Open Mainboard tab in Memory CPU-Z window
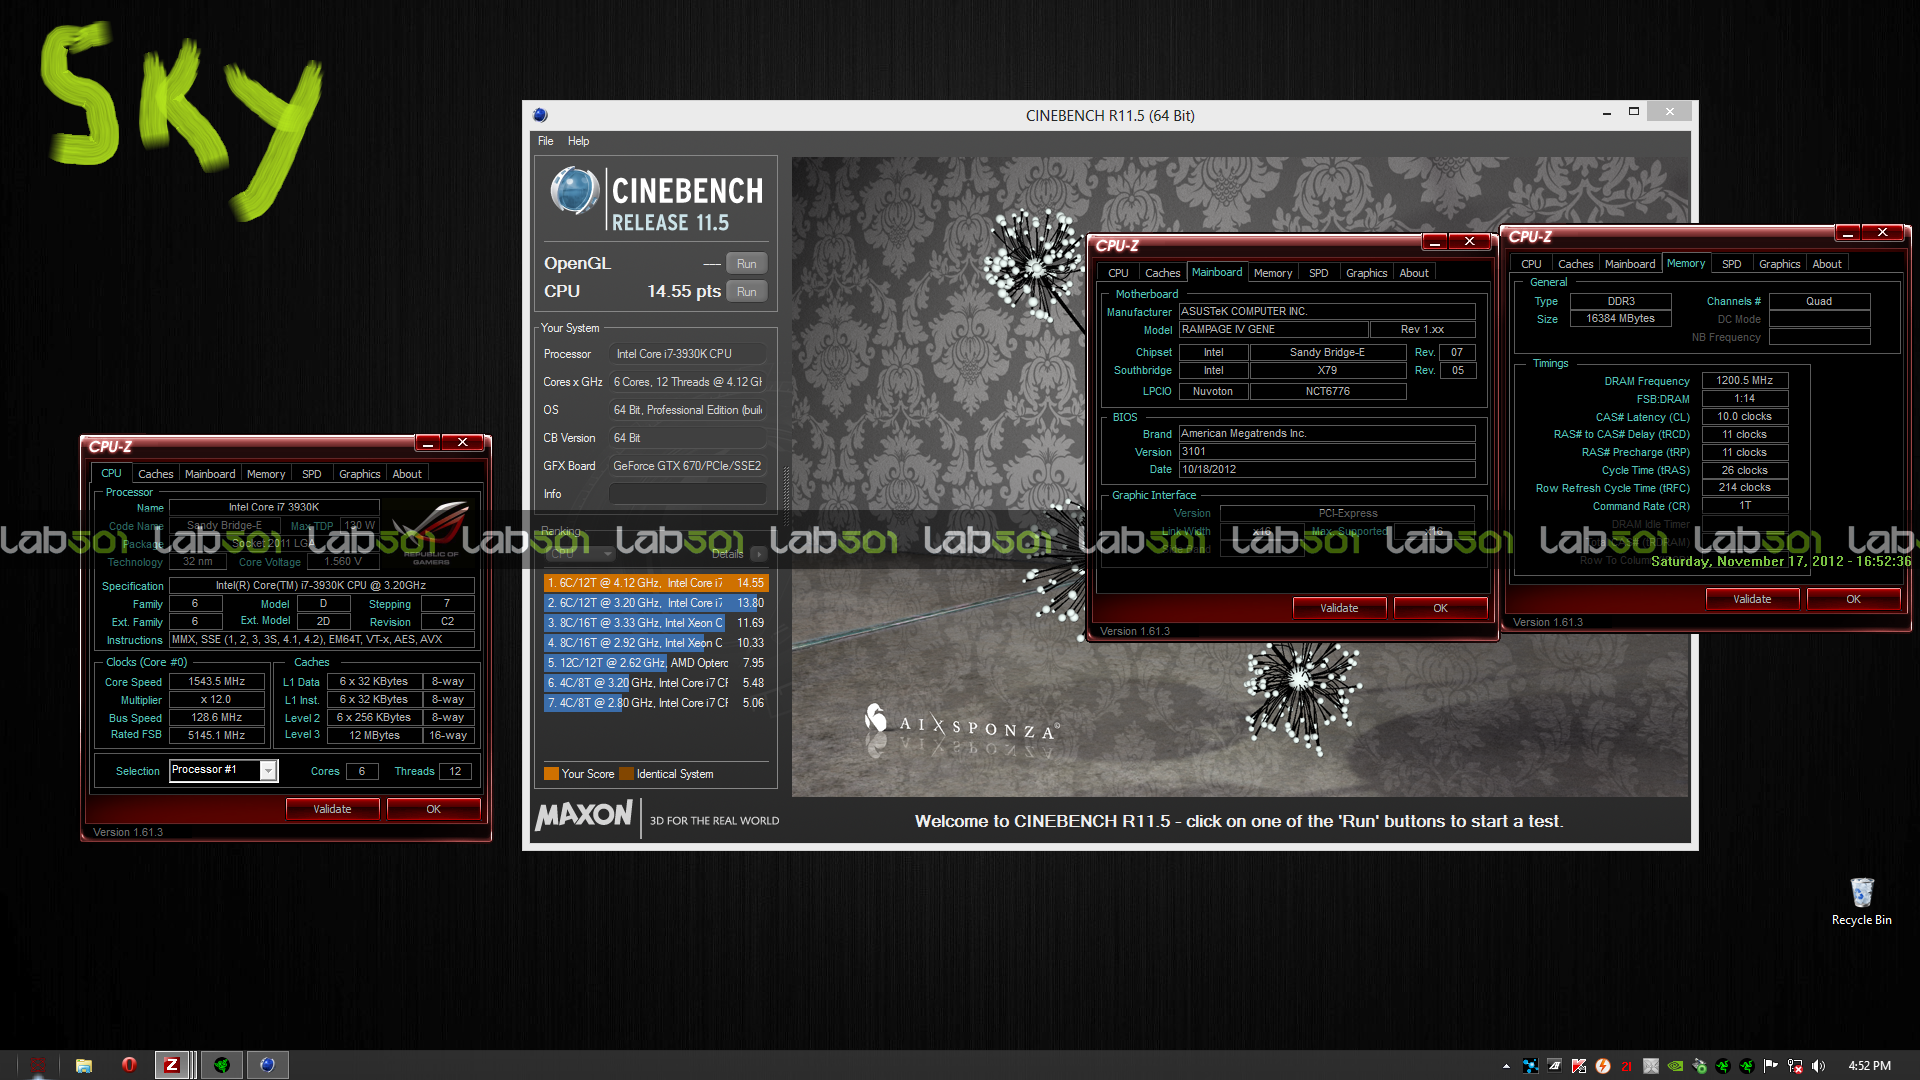The height and width of the screenshot is (1080, 1920). [1630, 264]
